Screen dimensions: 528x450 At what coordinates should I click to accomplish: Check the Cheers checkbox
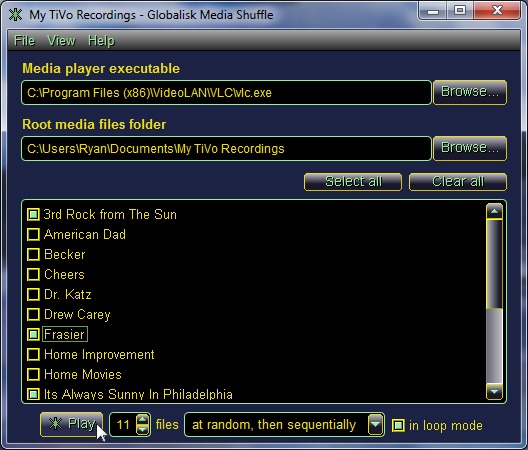point(33,275)
